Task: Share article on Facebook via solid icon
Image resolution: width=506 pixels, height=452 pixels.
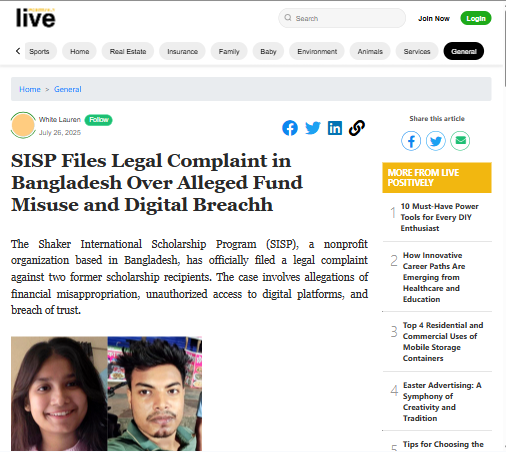Action: tap(290, 128)
